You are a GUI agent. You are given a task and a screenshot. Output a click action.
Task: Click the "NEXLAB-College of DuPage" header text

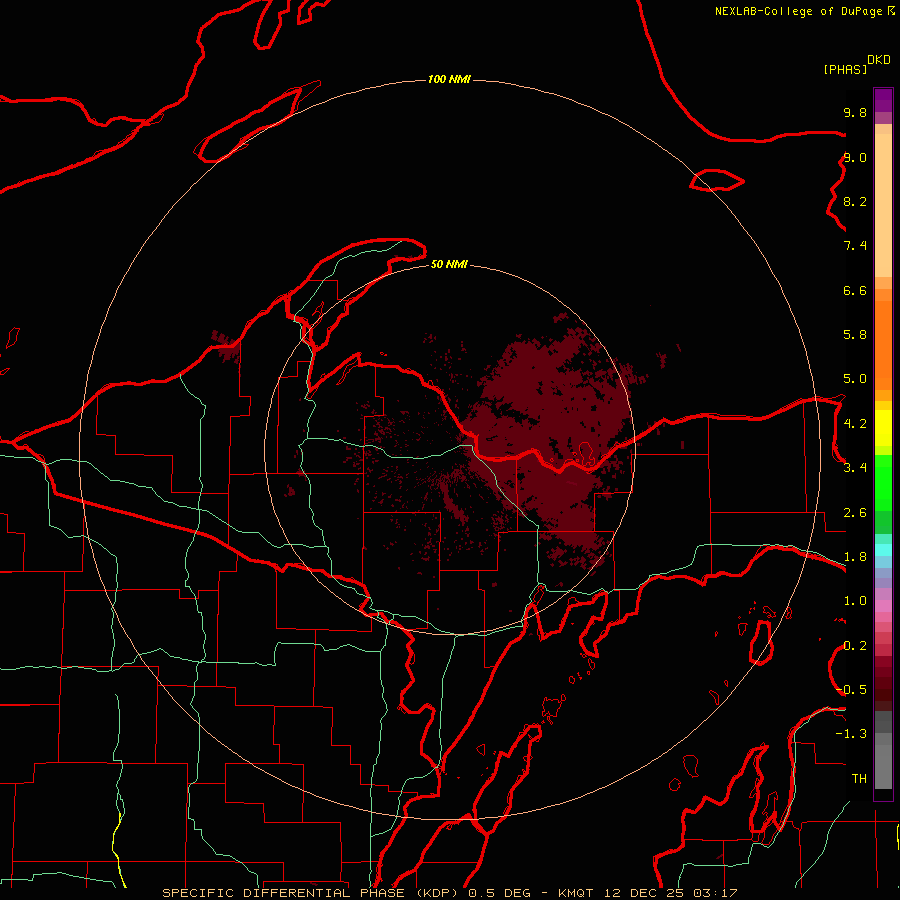(x=798, y=11)
